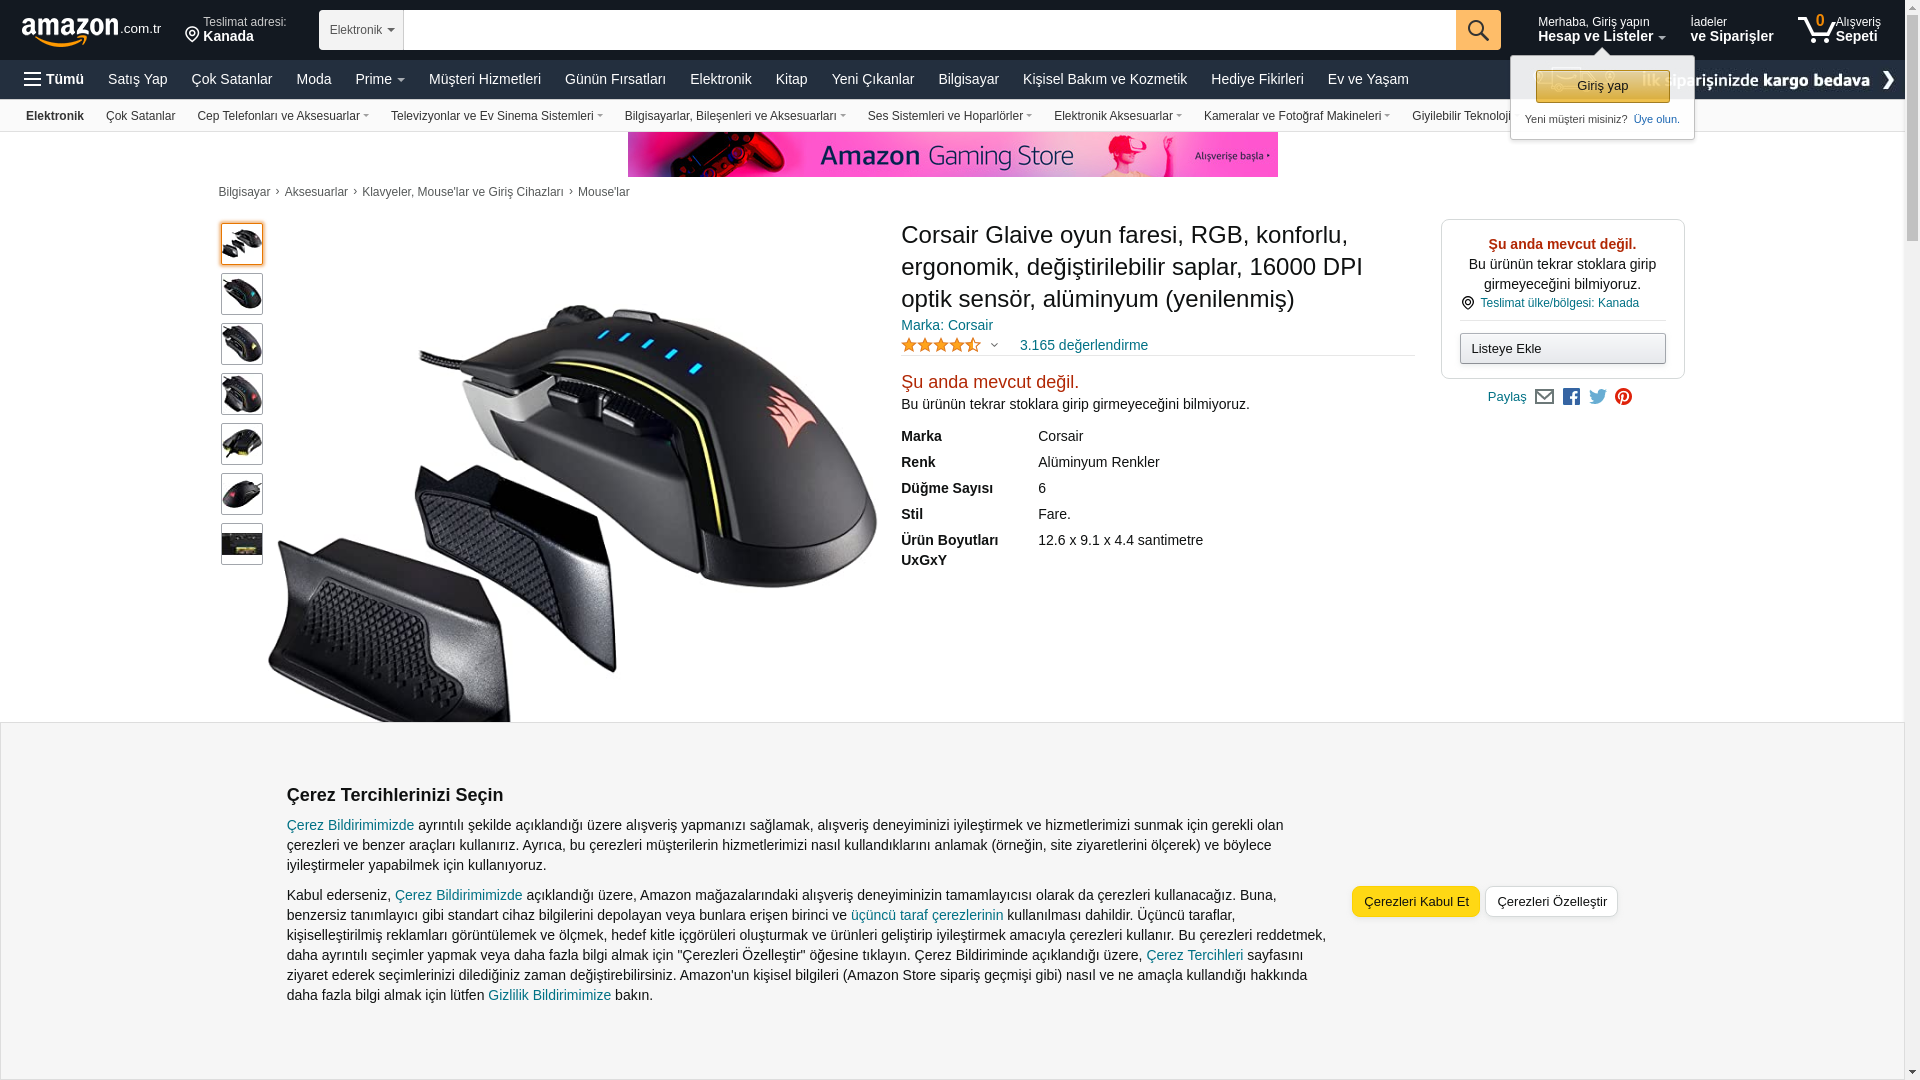Screen dimensions: 1920x1080
Task: Share product on Facebook icon
Action: (1571, 397)
